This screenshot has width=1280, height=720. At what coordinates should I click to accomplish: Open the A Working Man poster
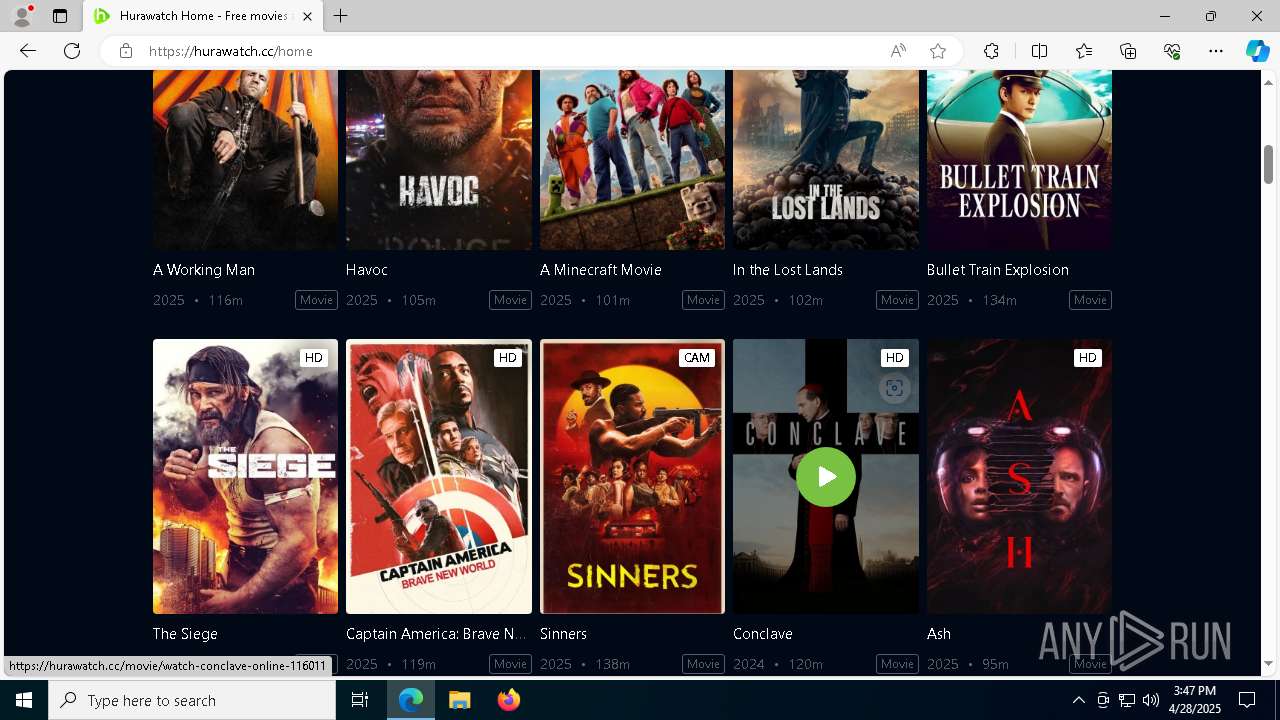pos(245,160)
